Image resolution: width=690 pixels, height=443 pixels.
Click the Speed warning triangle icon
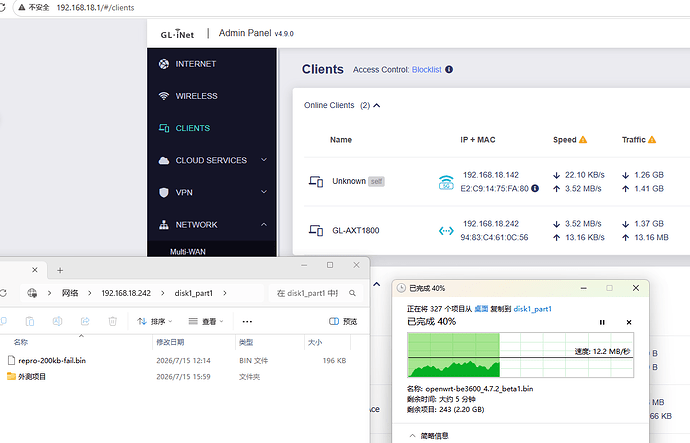tap(583, 139)
